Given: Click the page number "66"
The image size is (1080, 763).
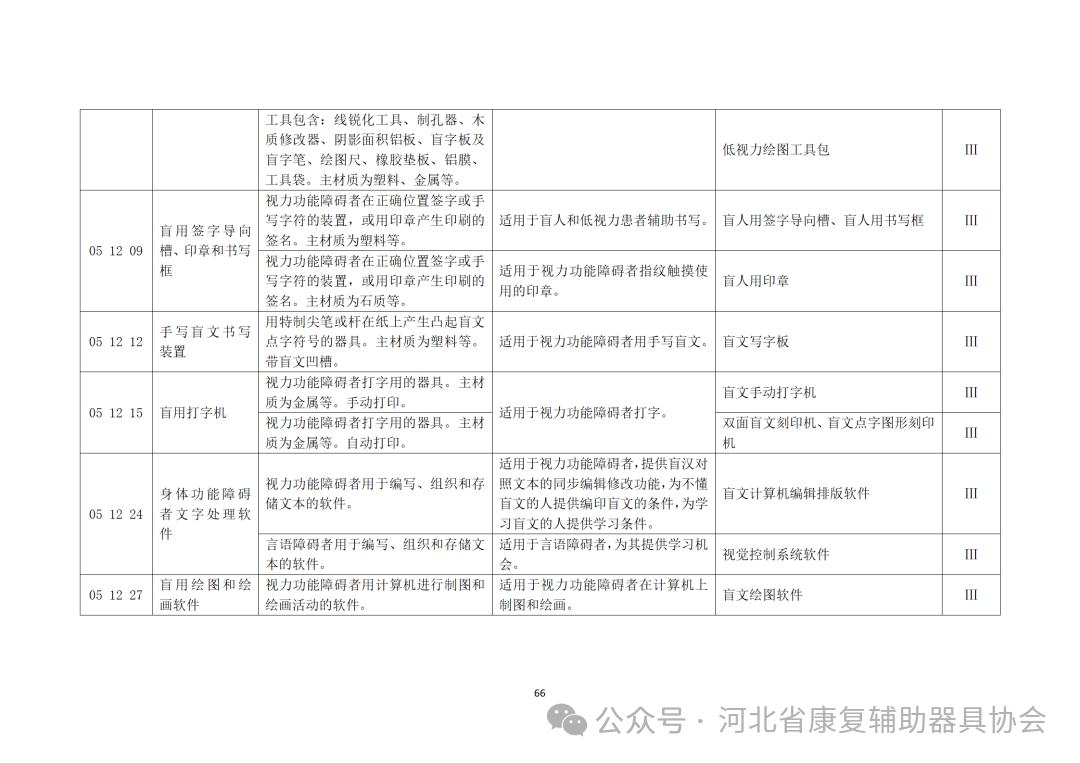Looking at the screenshot, I should point(539,692).
